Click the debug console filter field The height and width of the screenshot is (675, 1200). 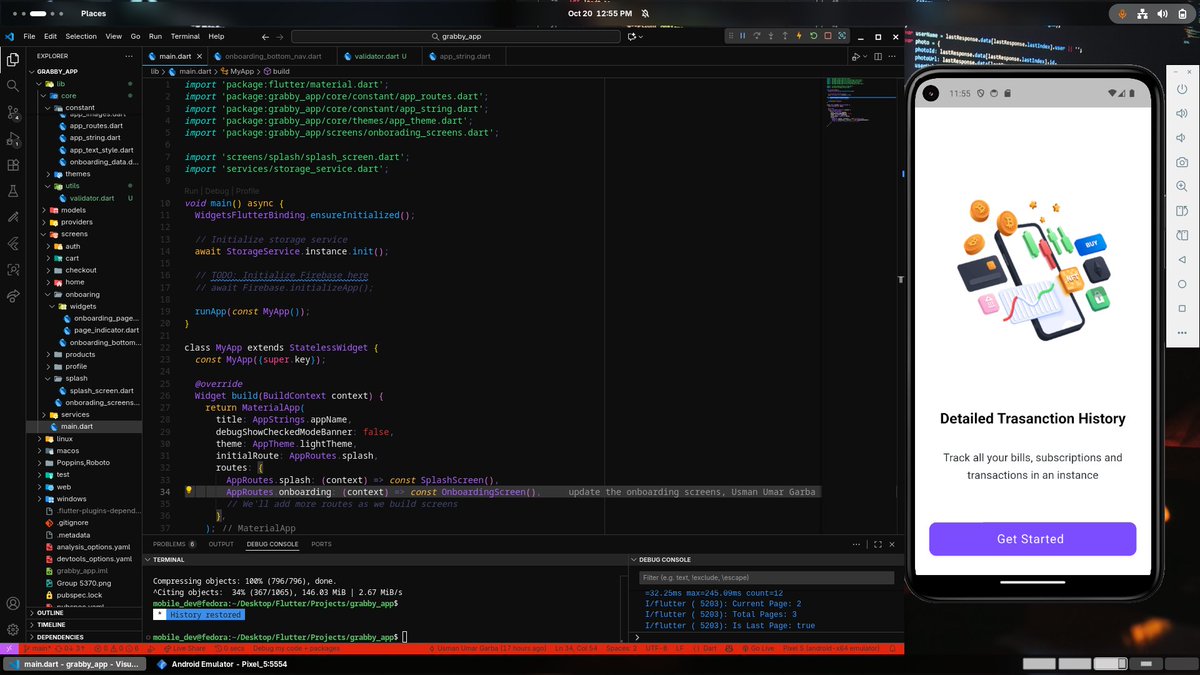tap(766, 578)
